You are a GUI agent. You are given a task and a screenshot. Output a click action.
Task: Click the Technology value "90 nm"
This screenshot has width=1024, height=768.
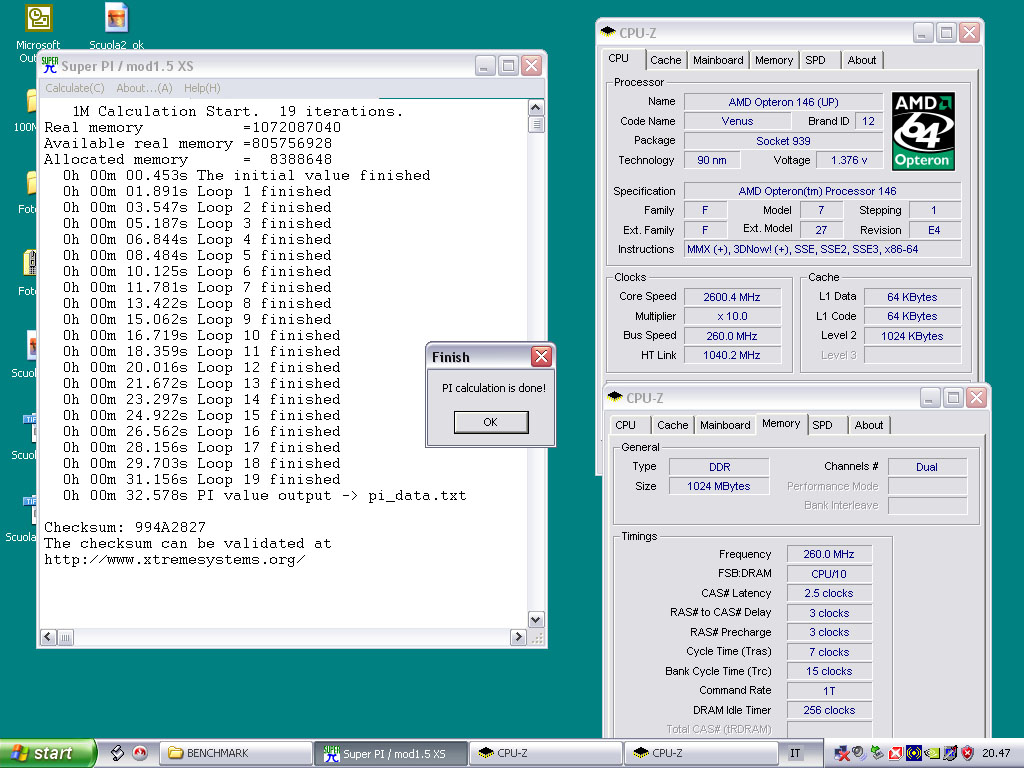712,160
